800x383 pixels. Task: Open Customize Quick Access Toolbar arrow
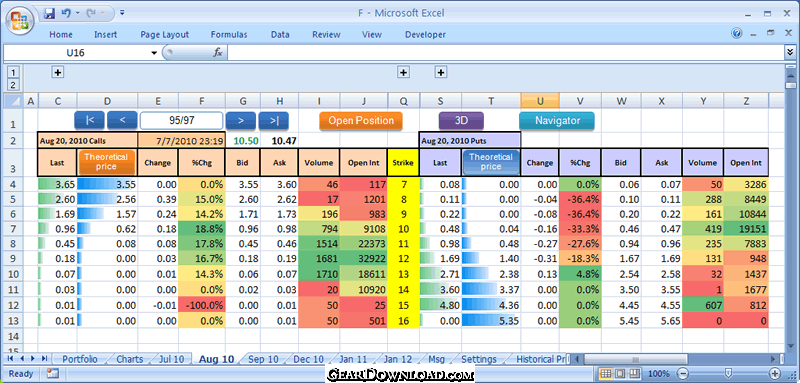[x=122, y=13]
